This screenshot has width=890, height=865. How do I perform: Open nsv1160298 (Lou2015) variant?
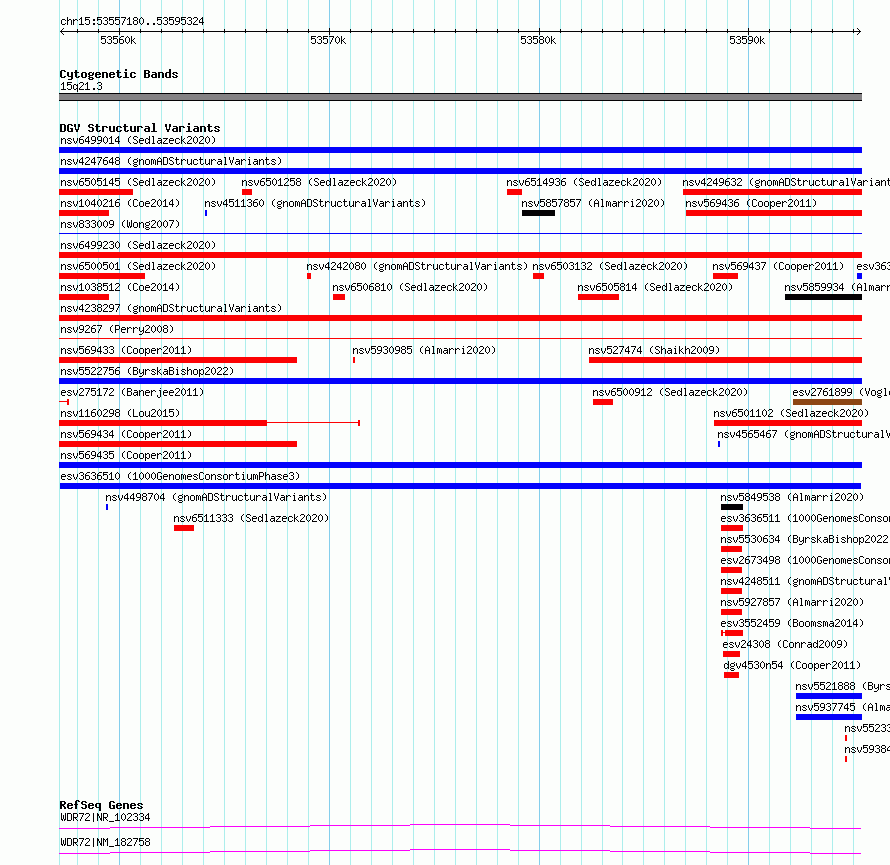120,413
